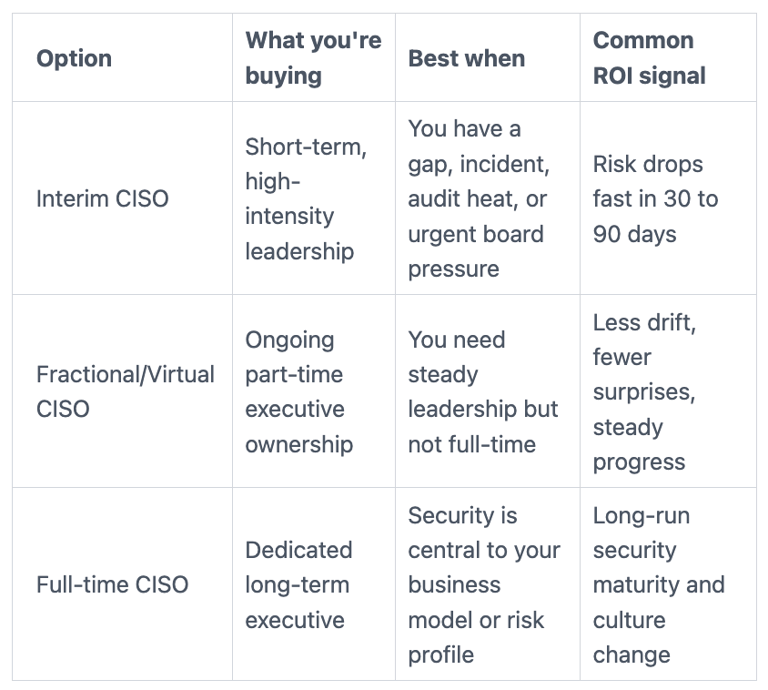Click the text "urgent board pressure"

(478, 252)
